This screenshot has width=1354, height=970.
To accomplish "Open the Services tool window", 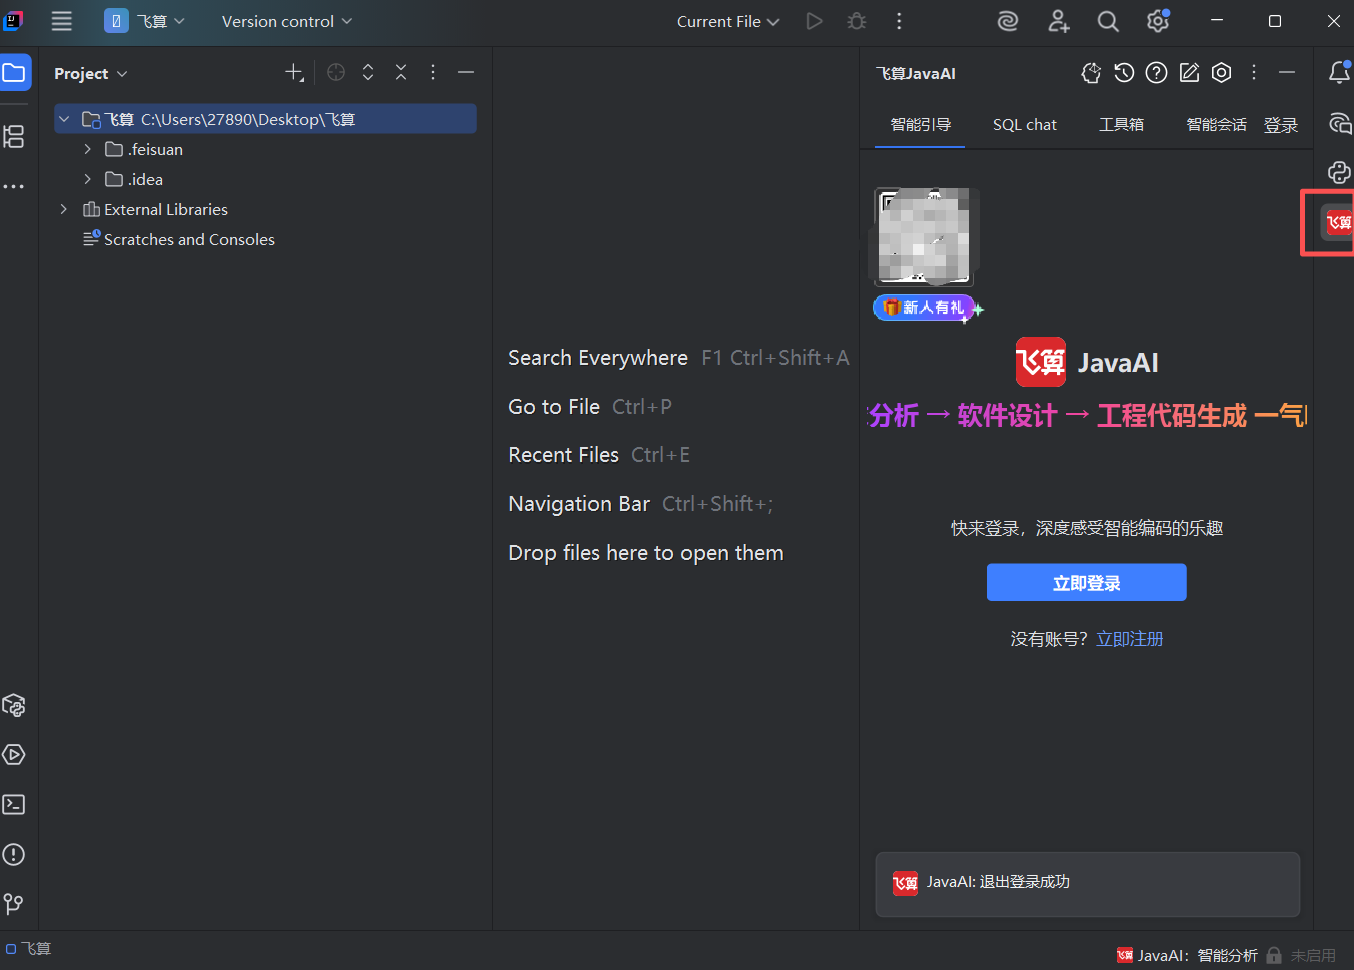I will [x=14, y=755].
